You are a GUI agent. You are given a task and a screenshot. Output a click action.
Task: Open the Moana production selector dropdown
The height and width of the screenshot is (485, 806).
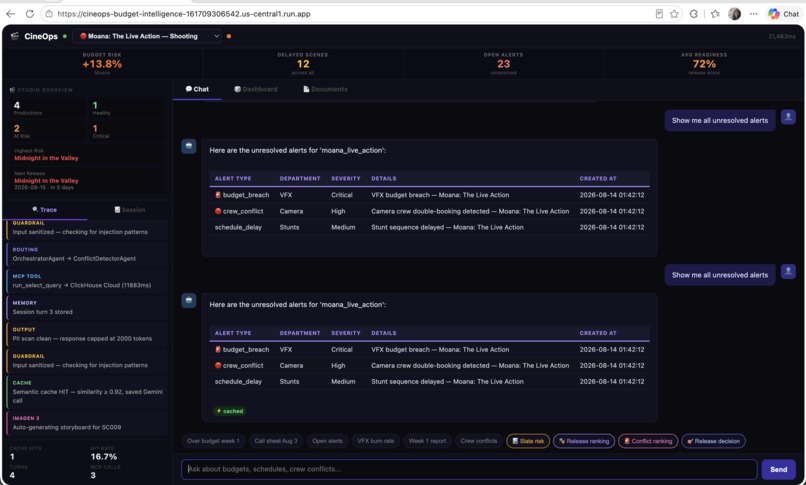tap(147, 36)
